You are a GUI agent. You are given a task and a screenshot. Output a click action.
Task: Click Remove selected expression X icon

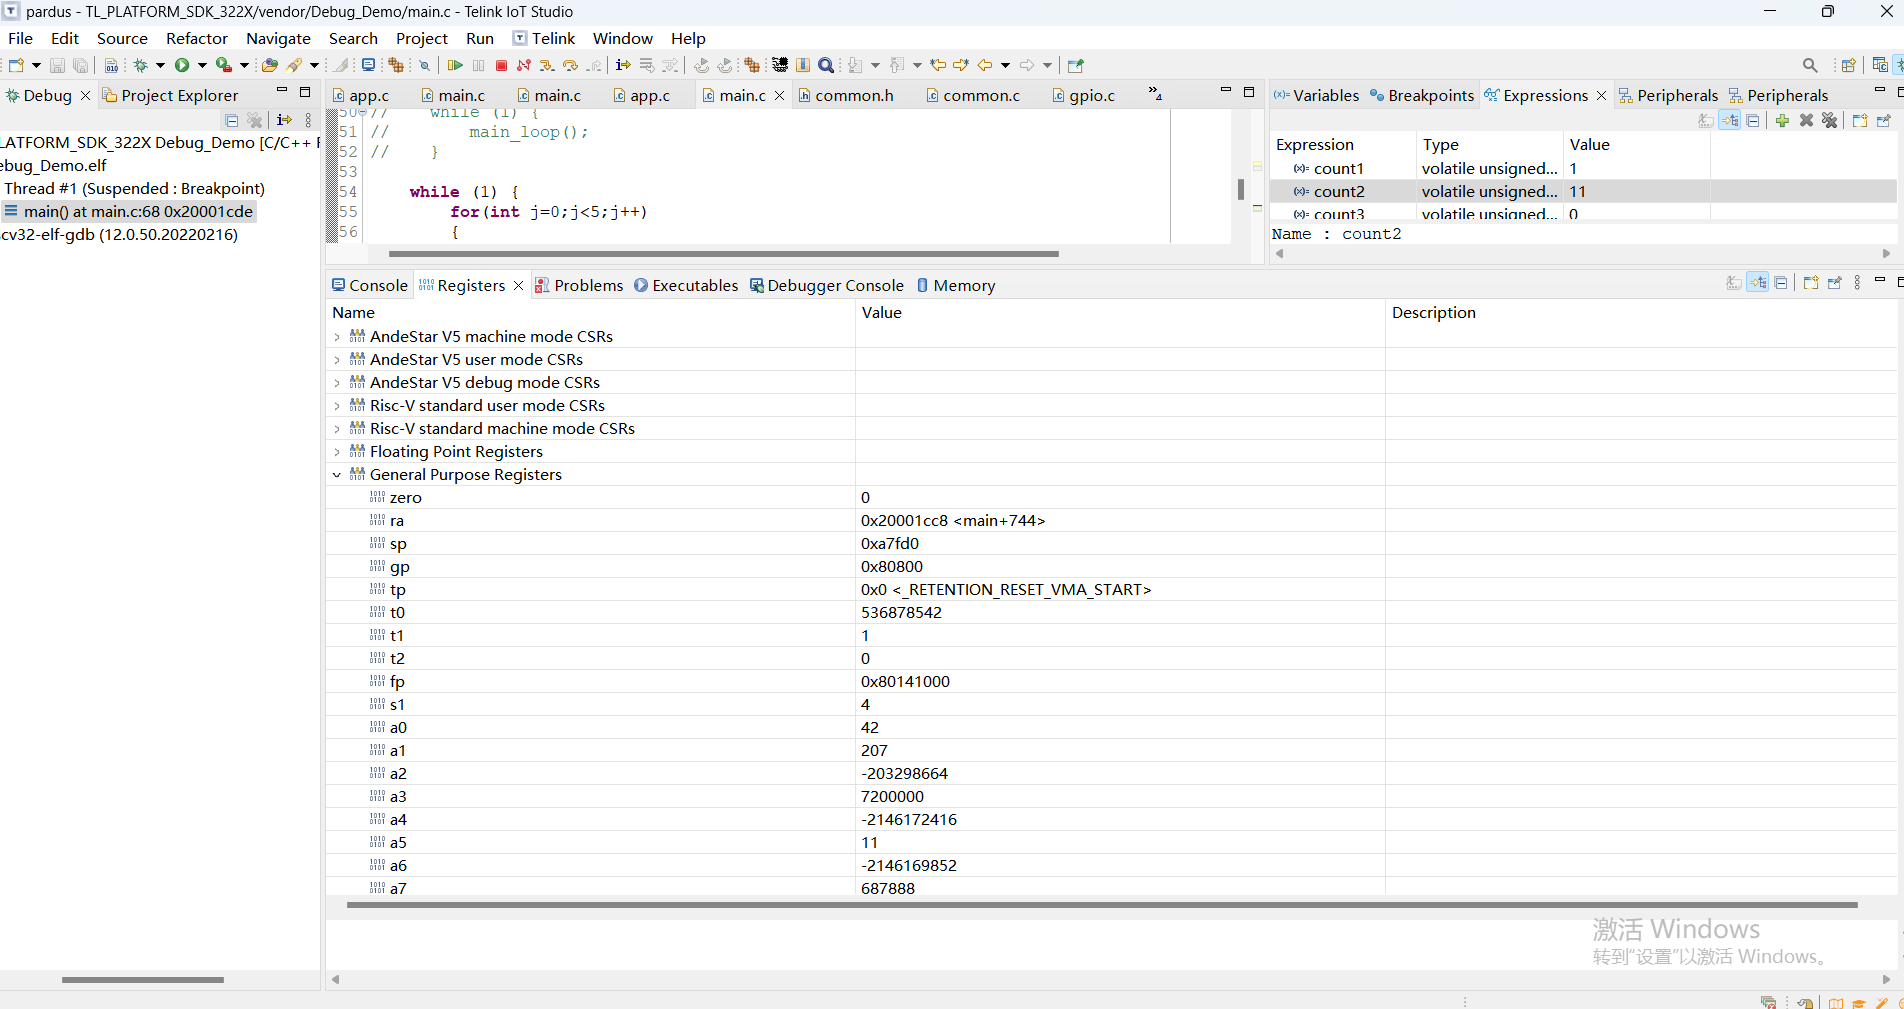1806,120
